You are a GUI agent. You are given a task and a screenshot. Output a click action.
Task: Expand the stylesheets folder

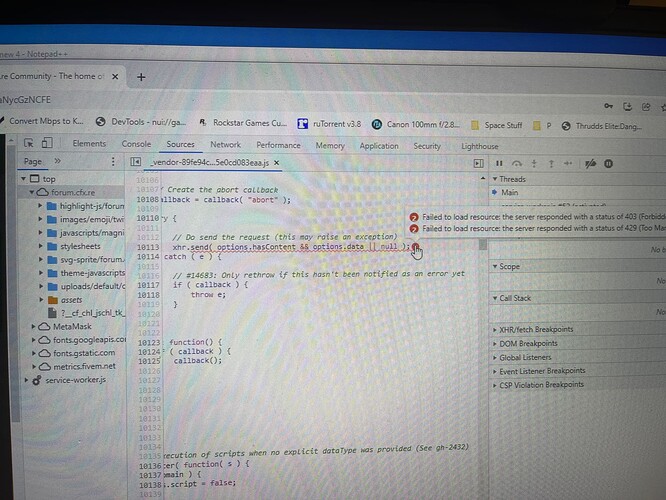tap(40, 246)
